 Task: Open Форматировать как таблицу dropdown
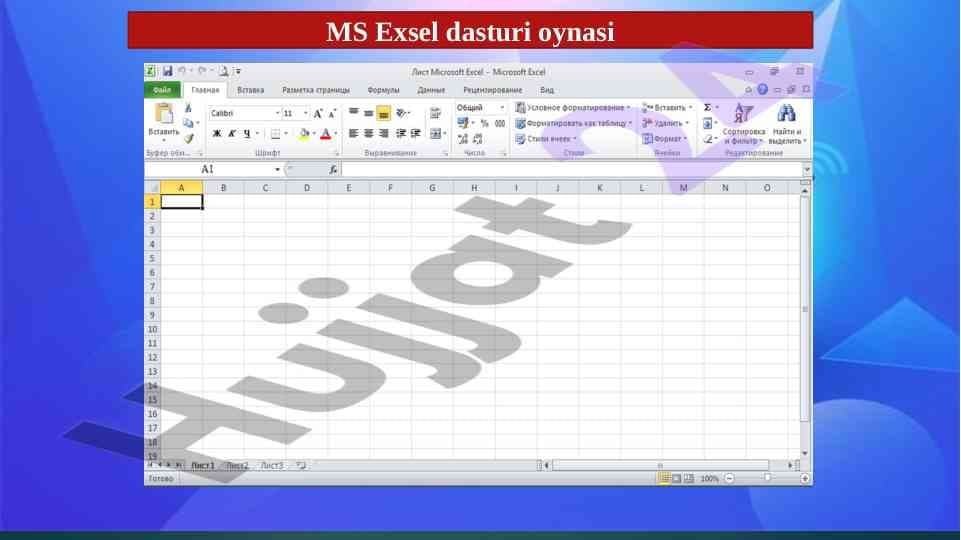click(x=574, y=123)
